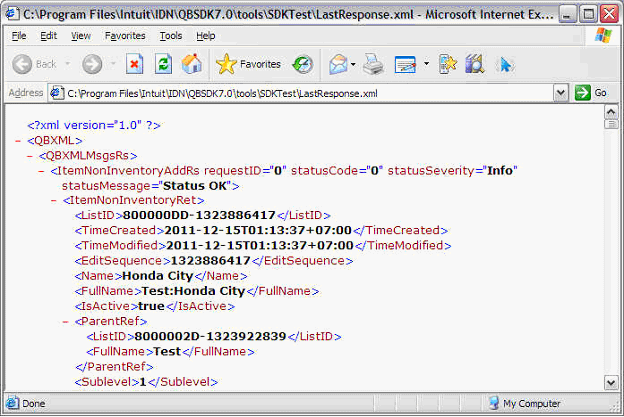Click ParentRef ListID 8000002D-1323922839
The height and width of the screenshot is (417, 624).
point(210,336)
